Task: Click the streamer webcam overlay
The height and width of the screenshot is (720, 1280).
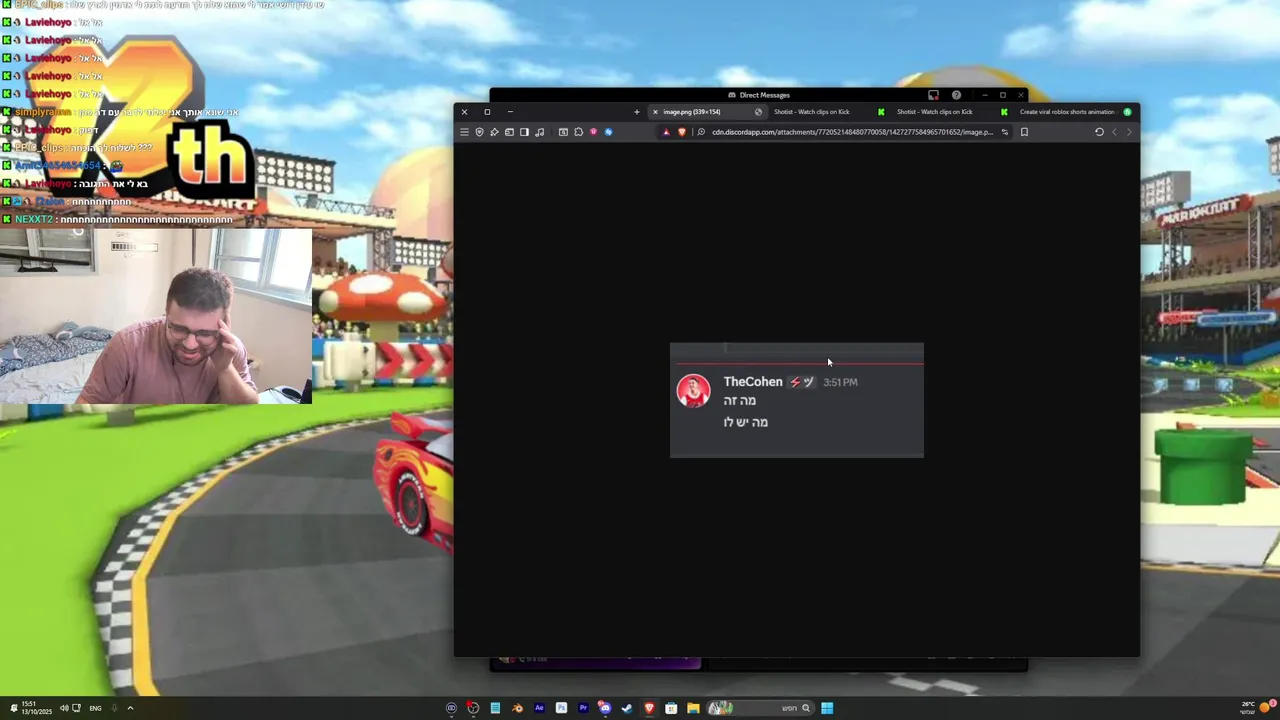Action: pos(156,316)
